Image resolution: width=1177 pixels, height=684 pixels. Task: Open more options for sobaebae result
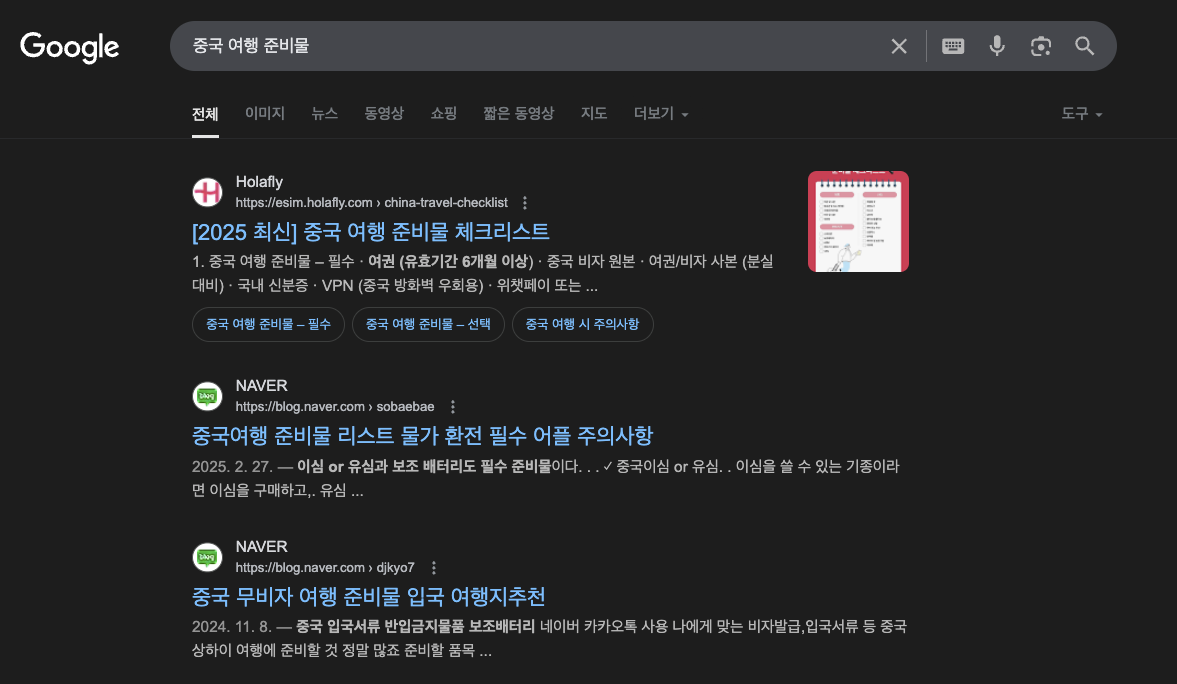tap(453, 407)
